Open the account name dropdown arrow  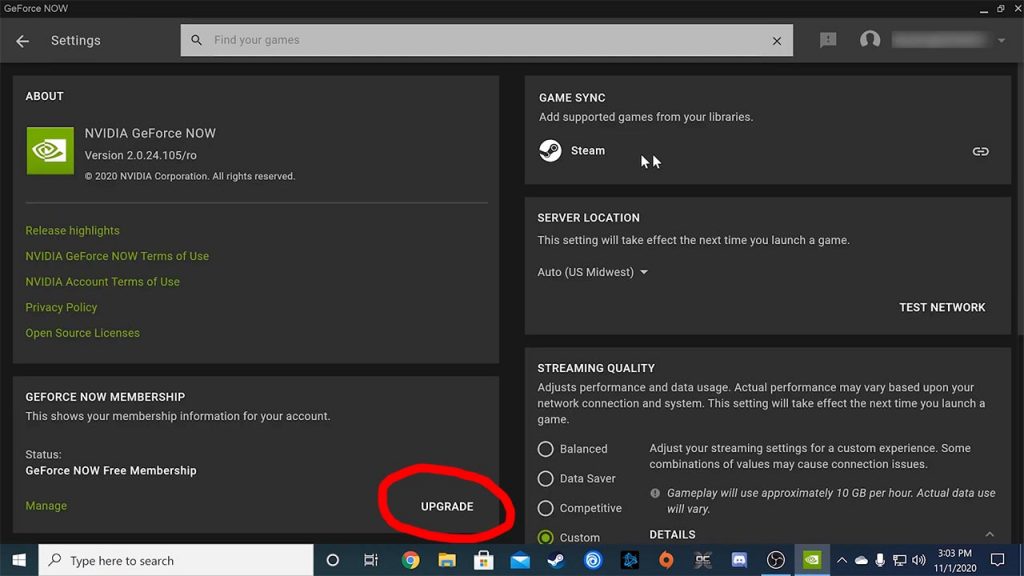click(x=1001, y=40)
